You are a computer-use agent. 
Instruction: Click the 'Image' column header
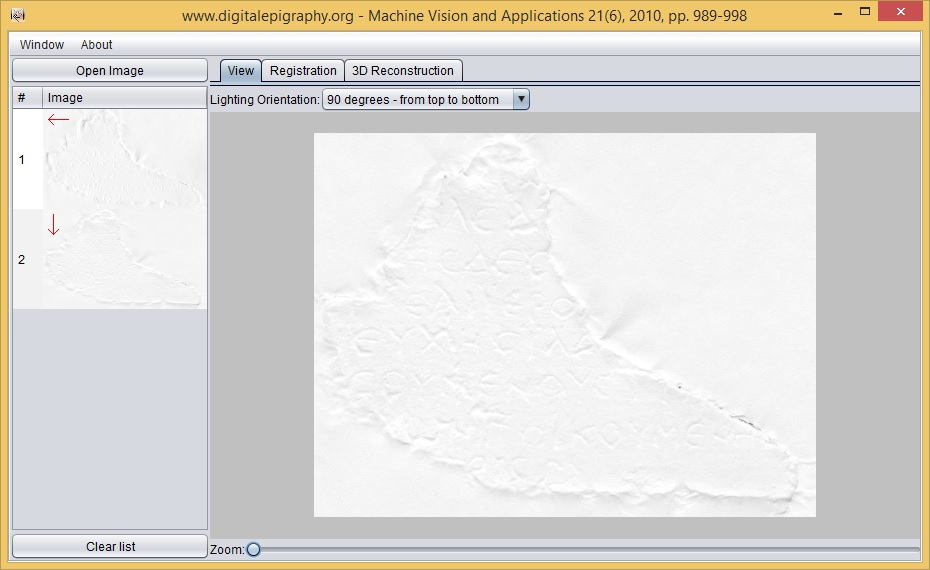(124, 98)
